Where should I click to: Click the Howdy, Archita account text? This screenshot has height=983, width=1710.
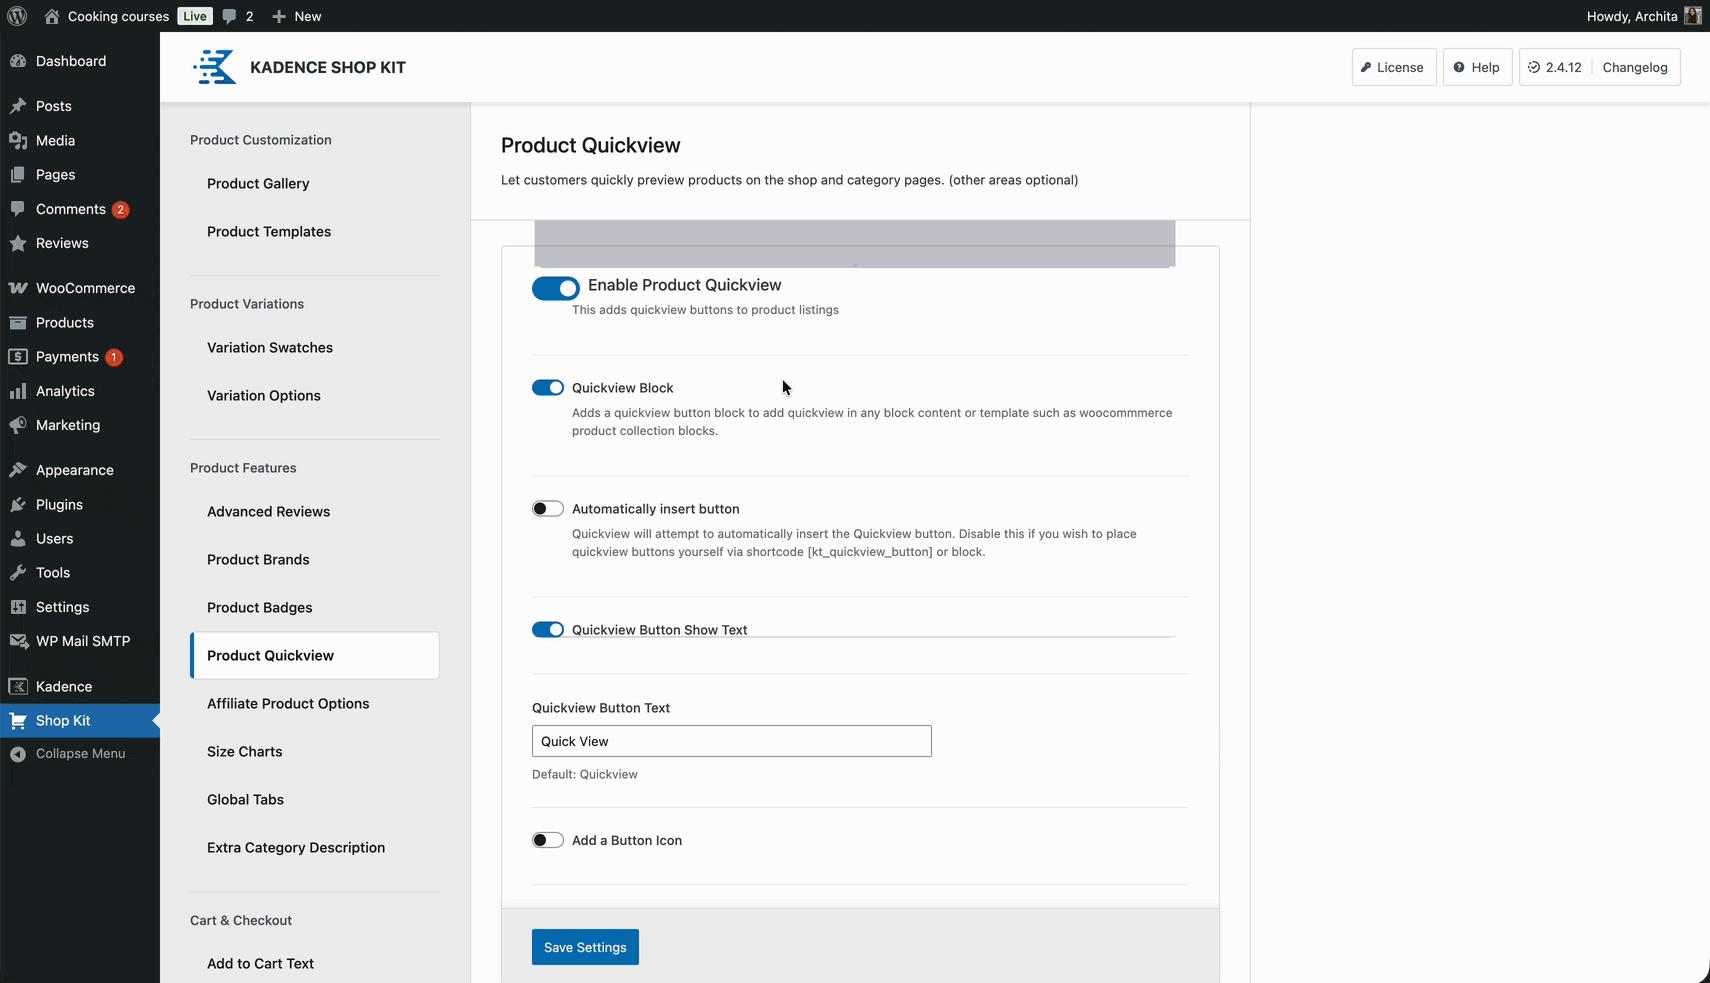click(x=1632, y=16)
